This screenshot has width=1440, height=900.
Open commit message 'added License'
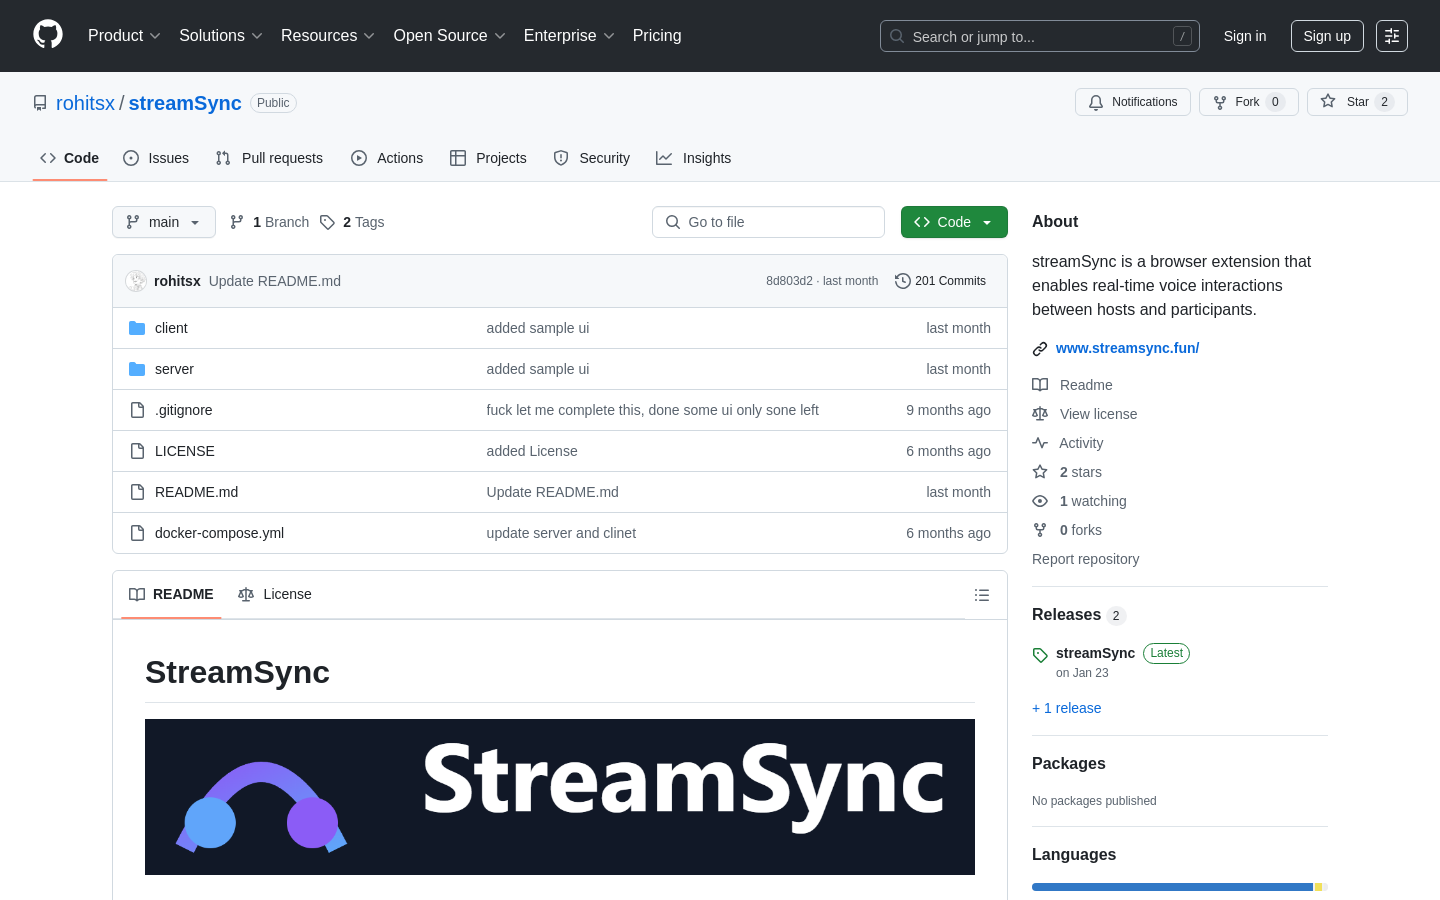point(532,451)
